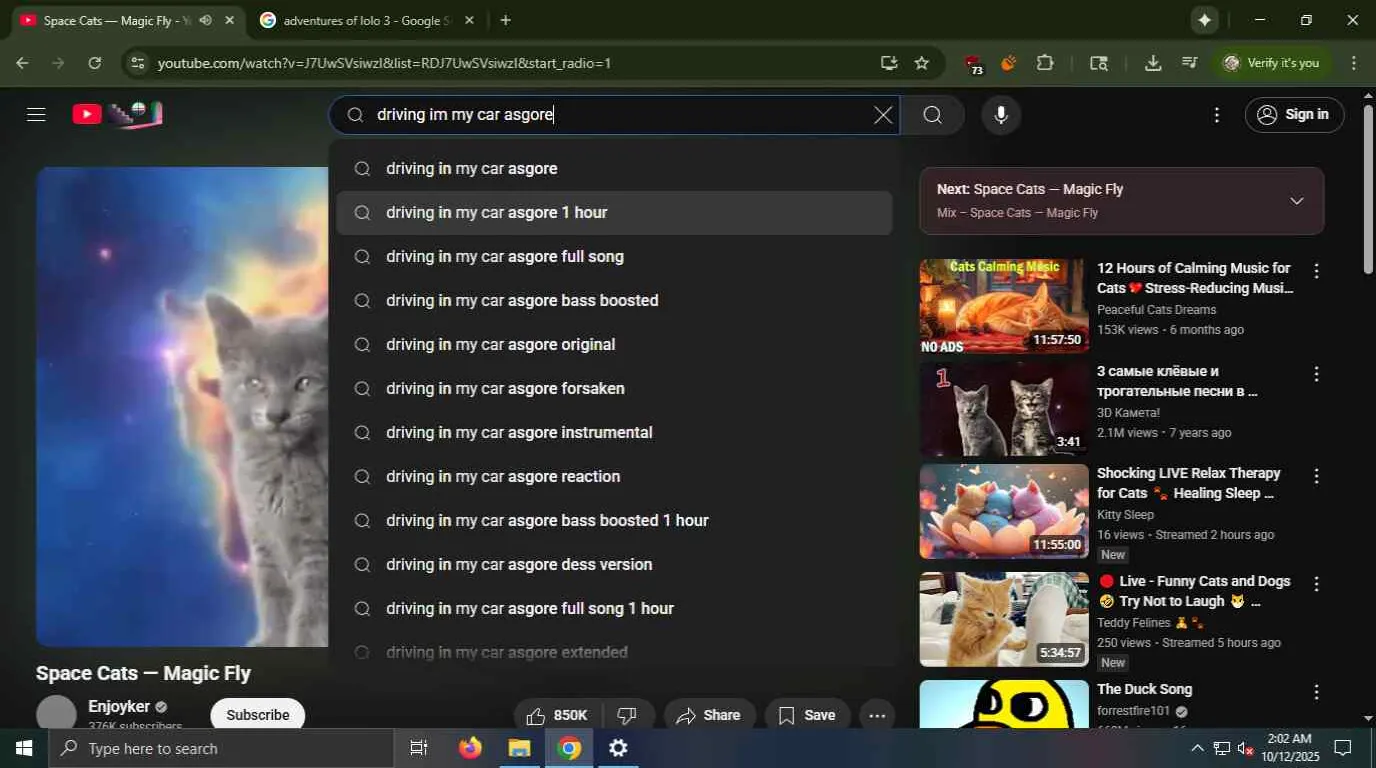
Task: Open the Kitty Sleep 11:55:00 thumbnail
Action: coord(1004,511)
